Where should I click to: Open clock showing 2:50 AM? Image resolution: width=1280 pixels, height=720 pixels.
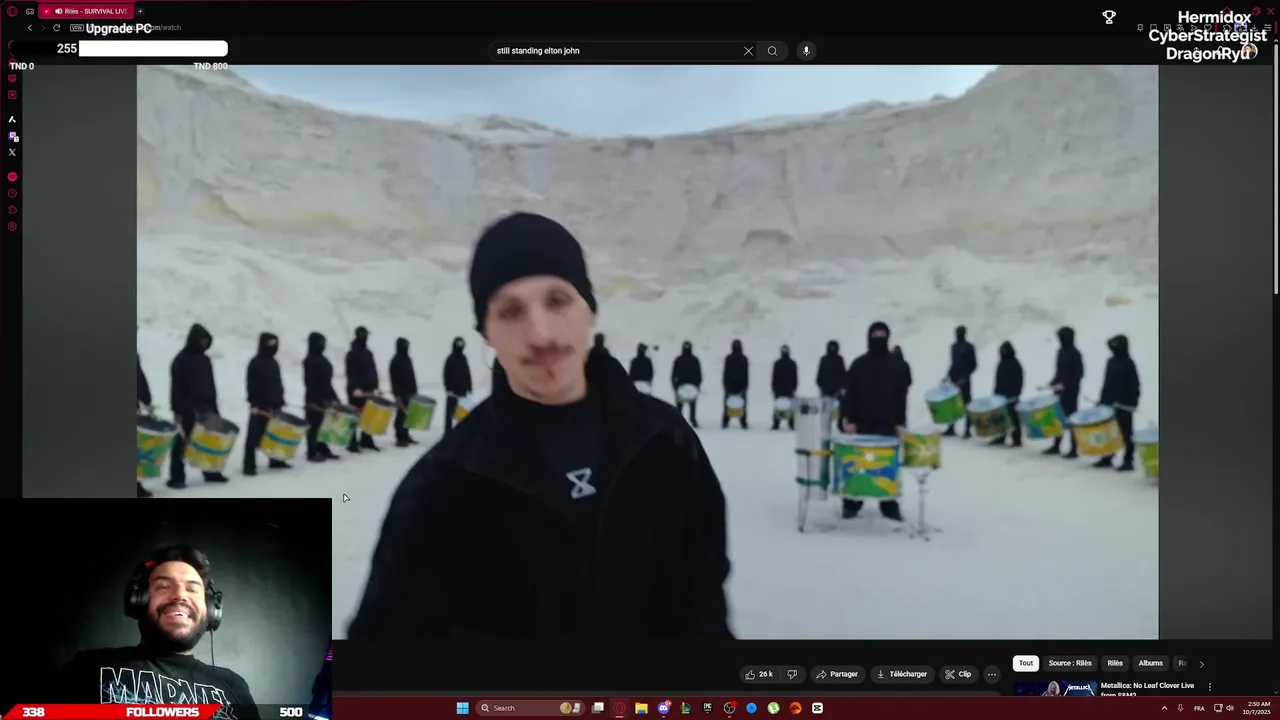click(1257, 708)
